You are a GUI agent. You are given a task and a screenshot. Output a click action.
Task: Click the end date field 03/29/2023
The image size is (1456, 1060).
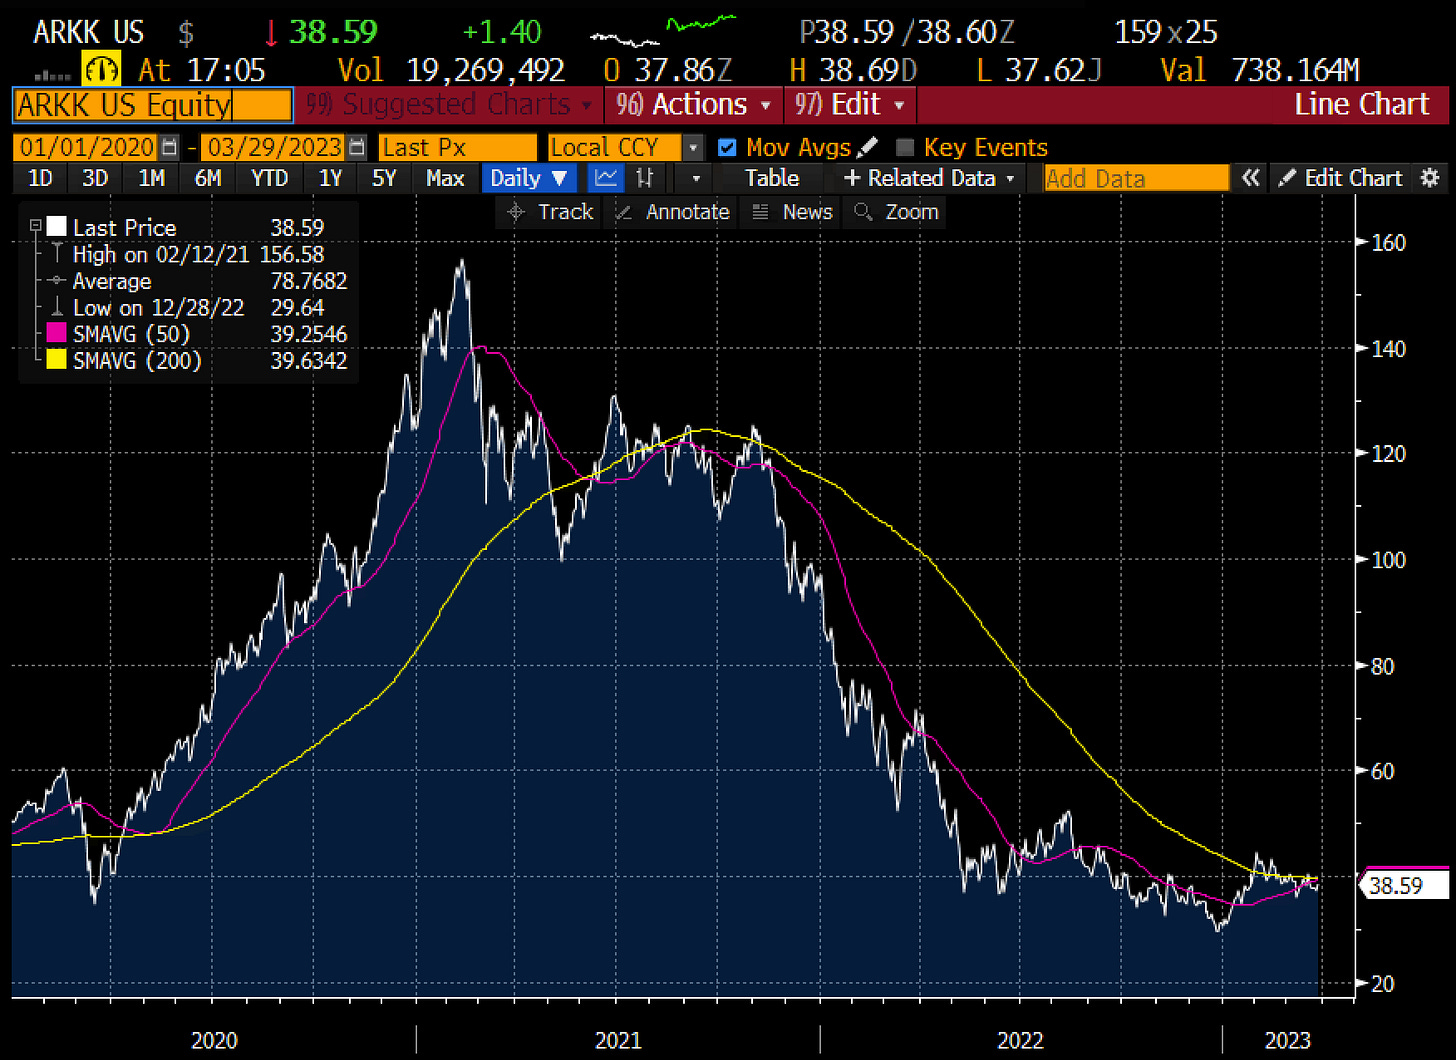click(272, 147)
